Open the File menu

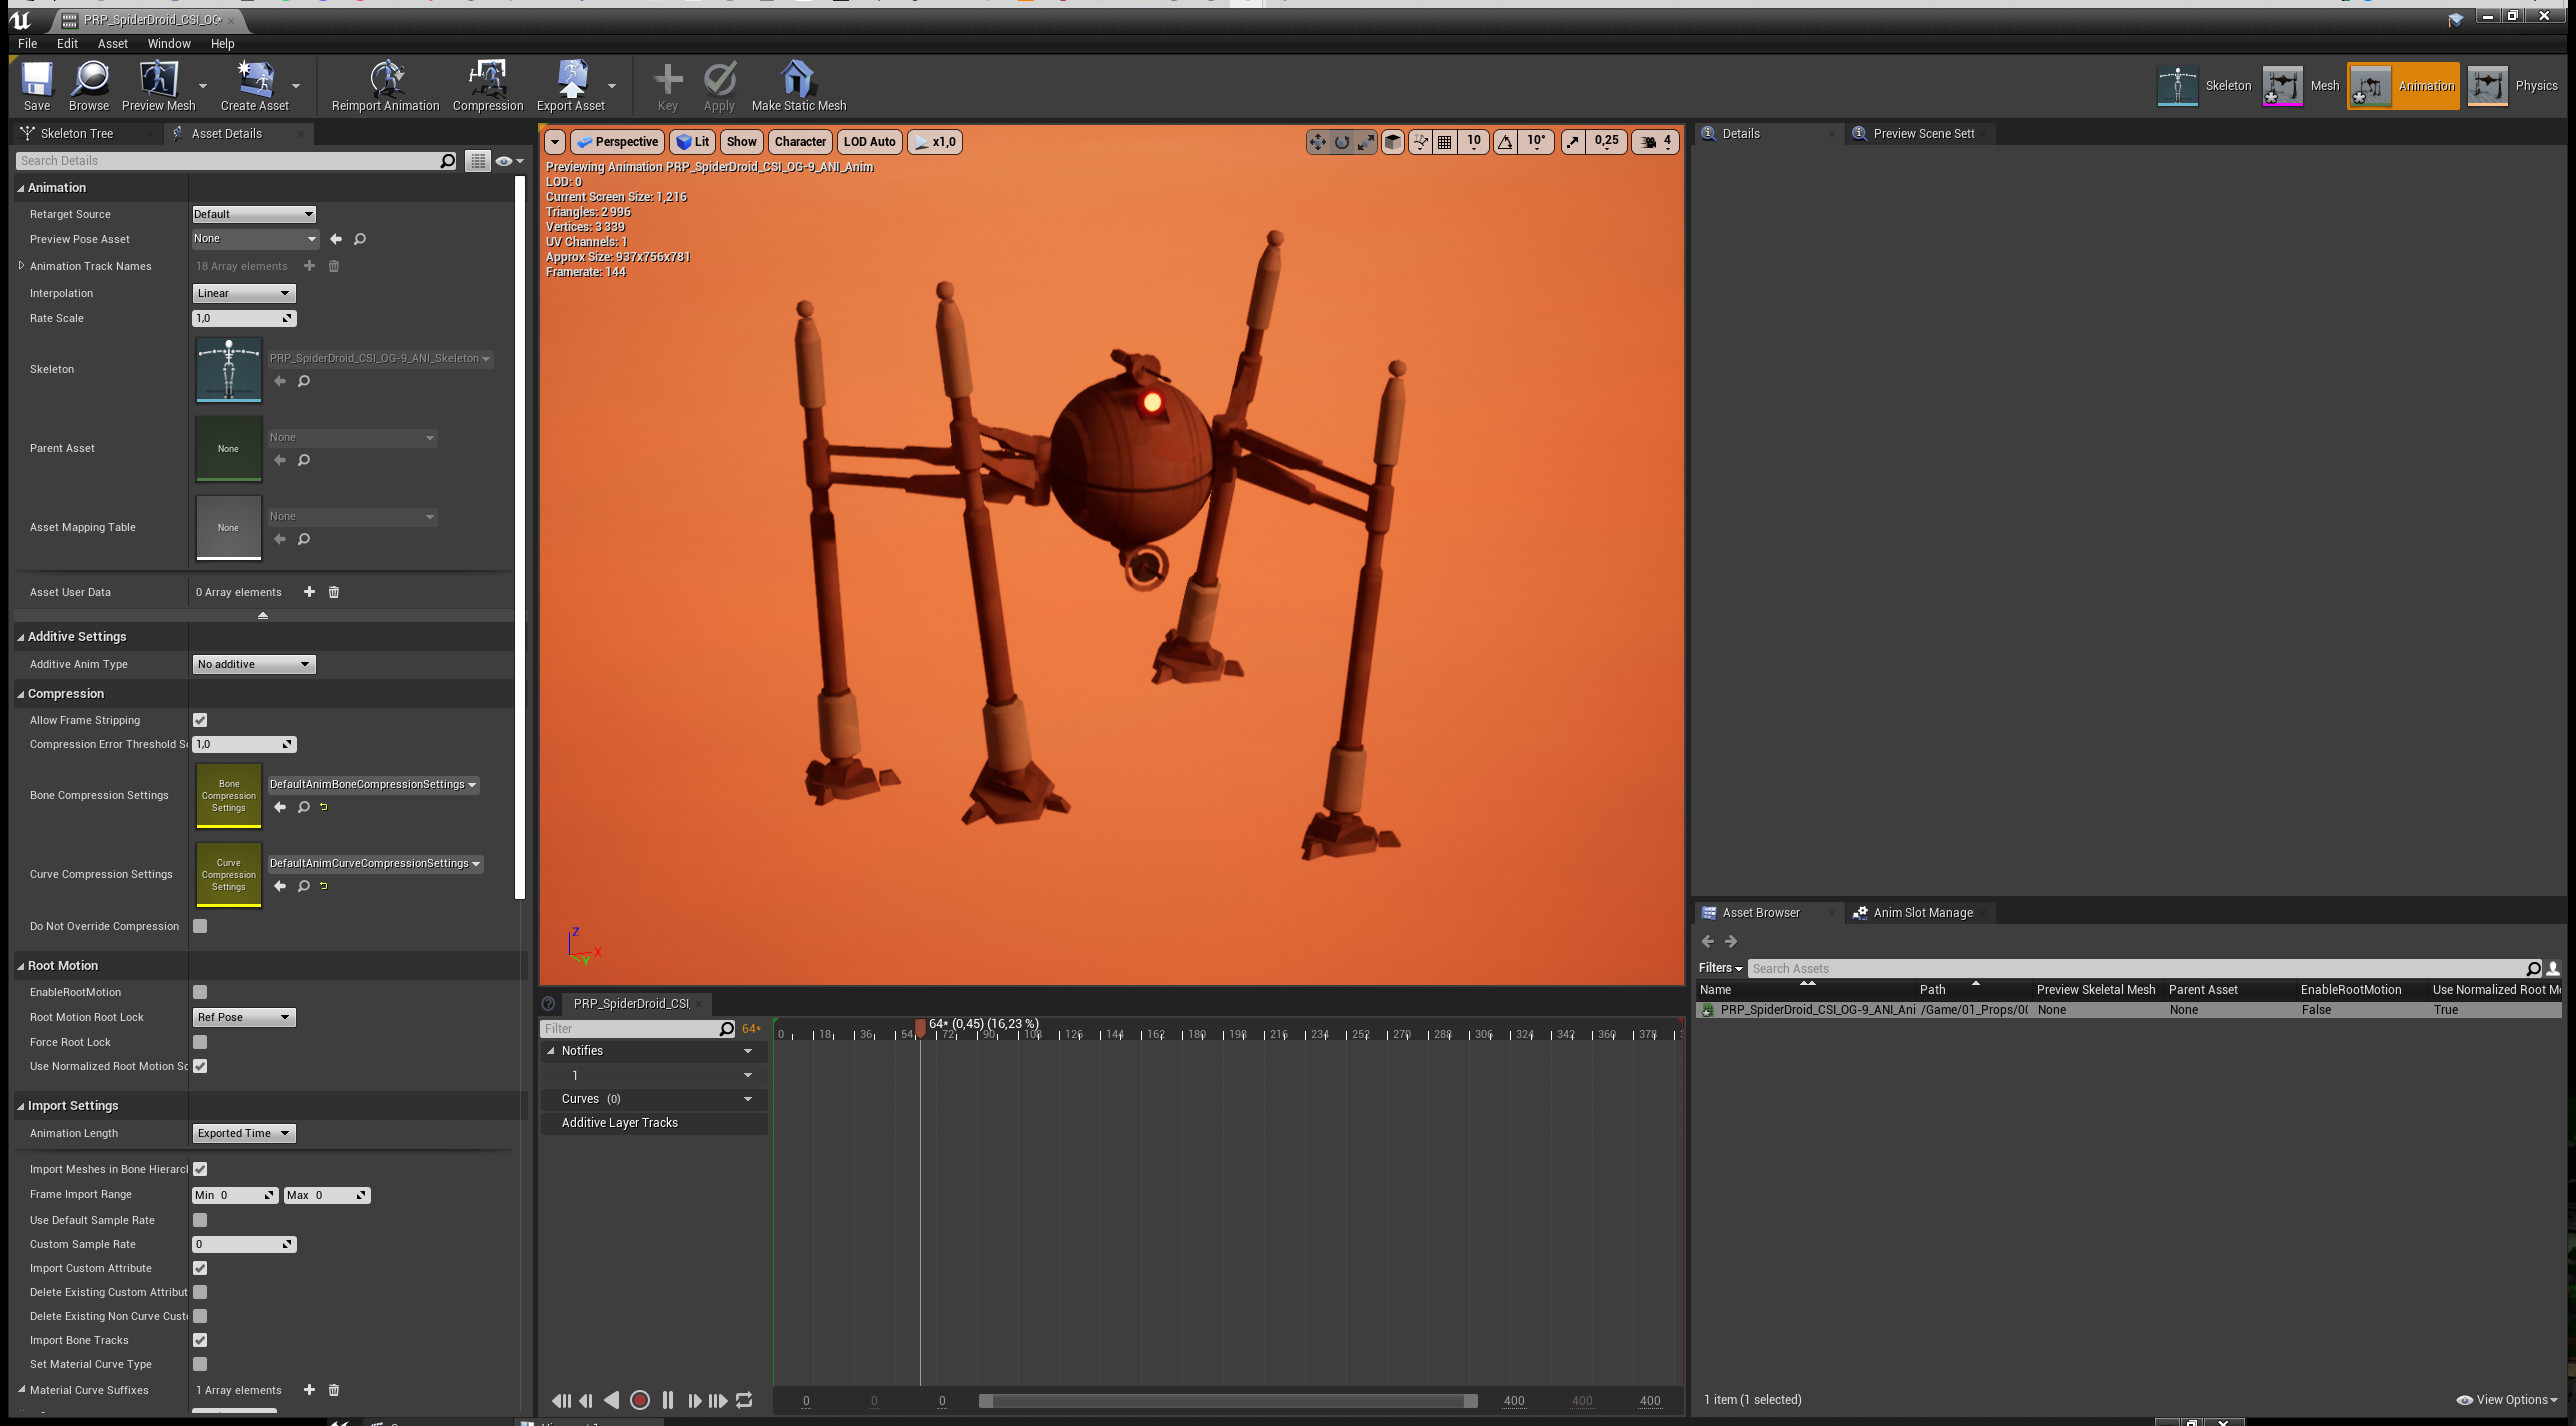coord(27,44)
